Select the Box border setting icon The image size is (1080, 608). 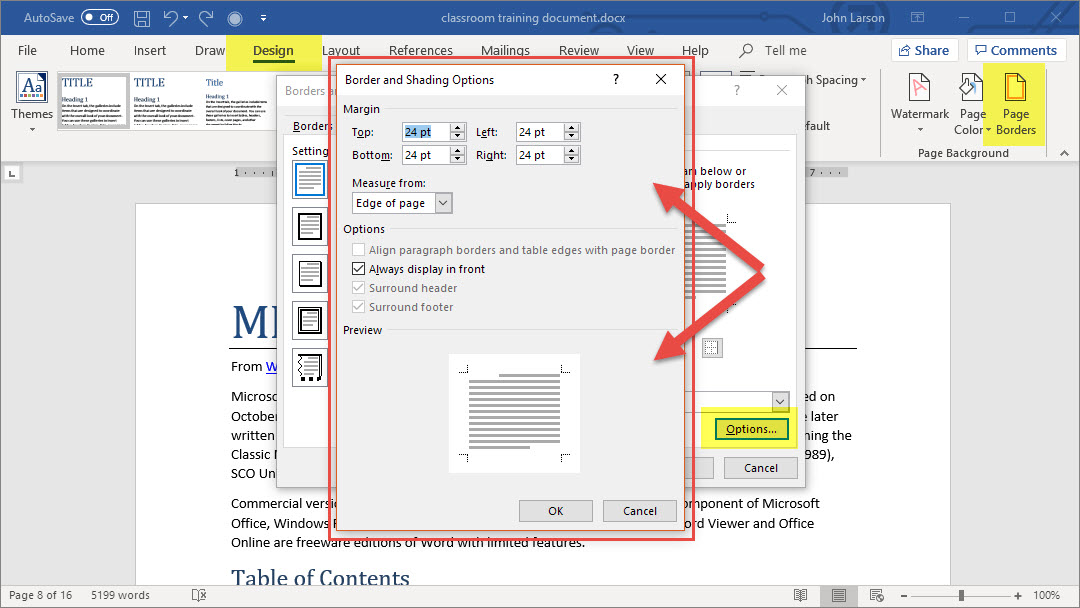309,226
